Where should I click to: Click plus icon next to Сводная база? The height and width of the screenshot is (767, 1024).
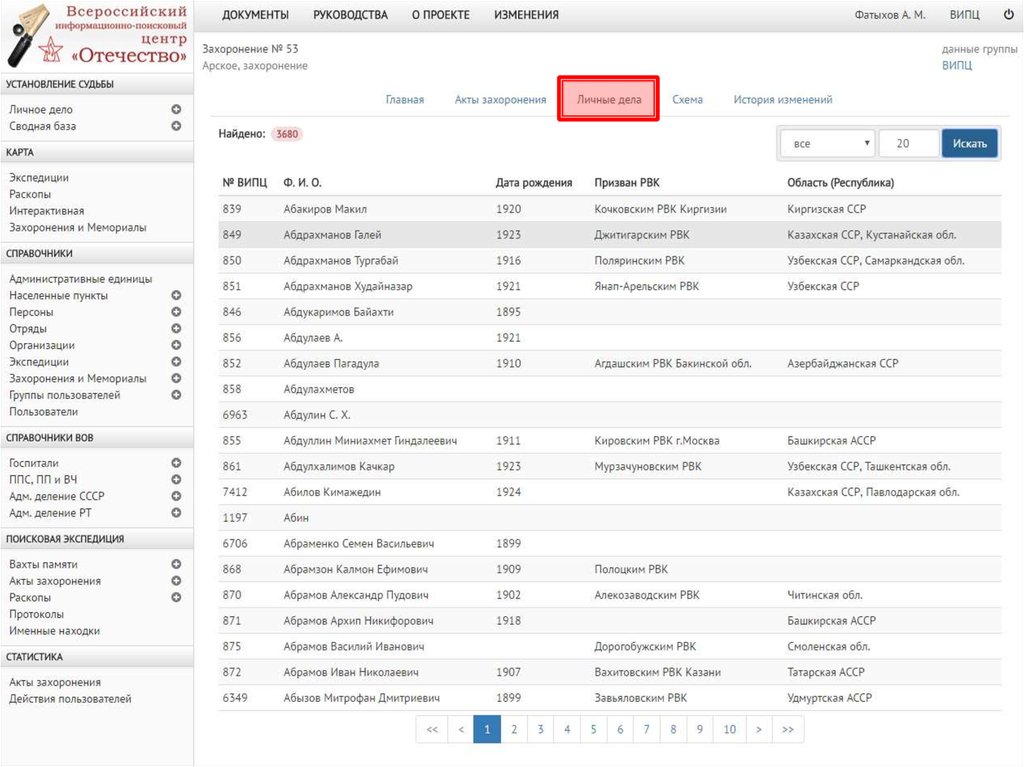[x=176, y=126]
